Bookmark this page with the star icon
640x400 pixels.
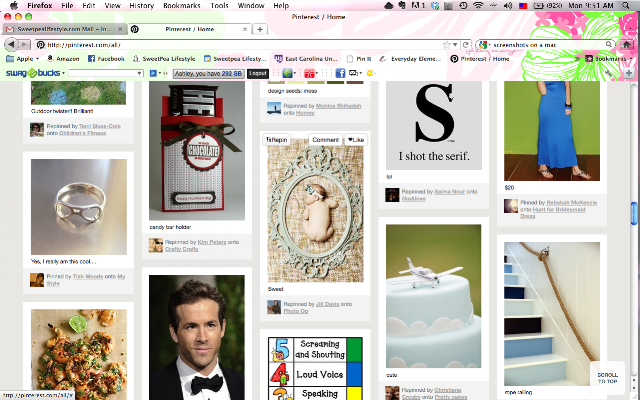point(447,44)
